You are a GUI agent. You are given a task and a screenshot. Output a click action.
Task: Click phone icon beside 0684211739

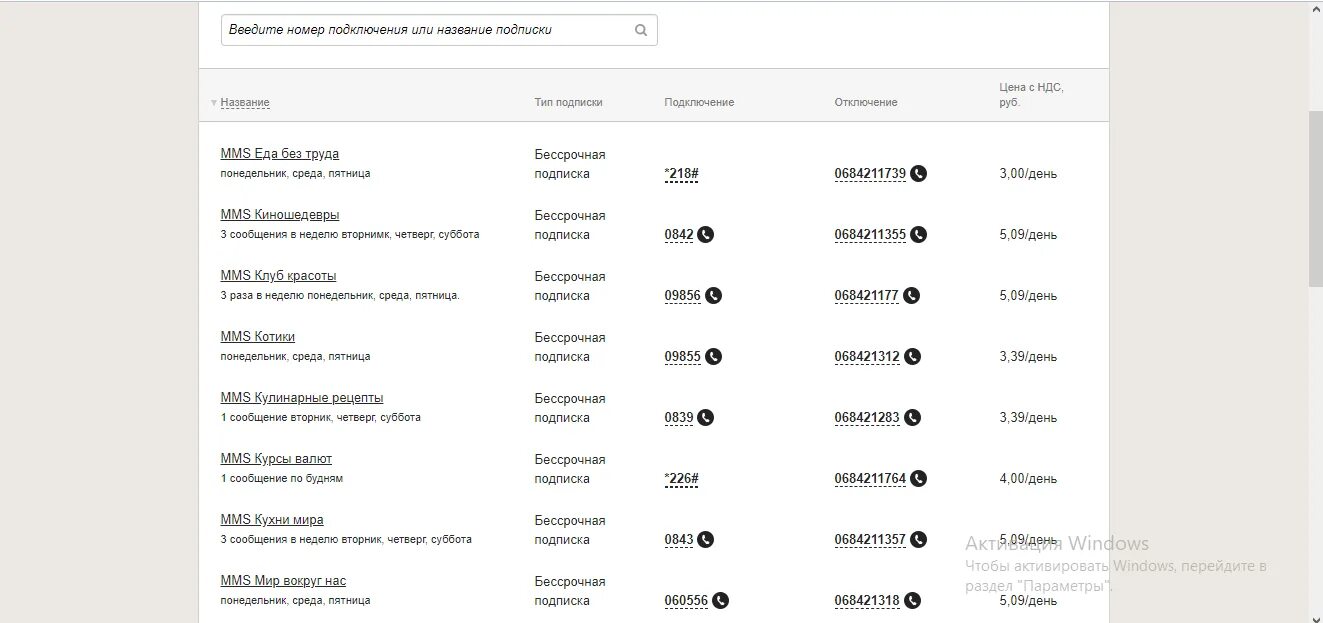point(919,174)
